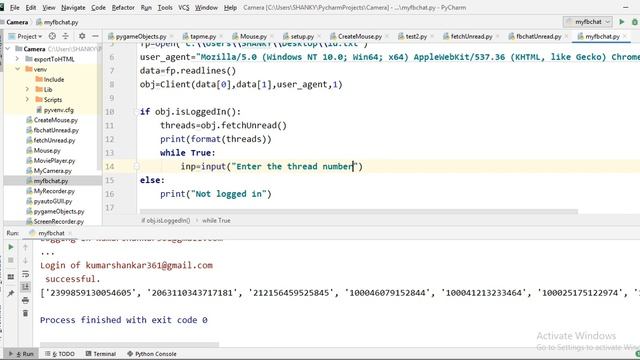Click the print icon in the Run panel

click(x=25, y=300)
